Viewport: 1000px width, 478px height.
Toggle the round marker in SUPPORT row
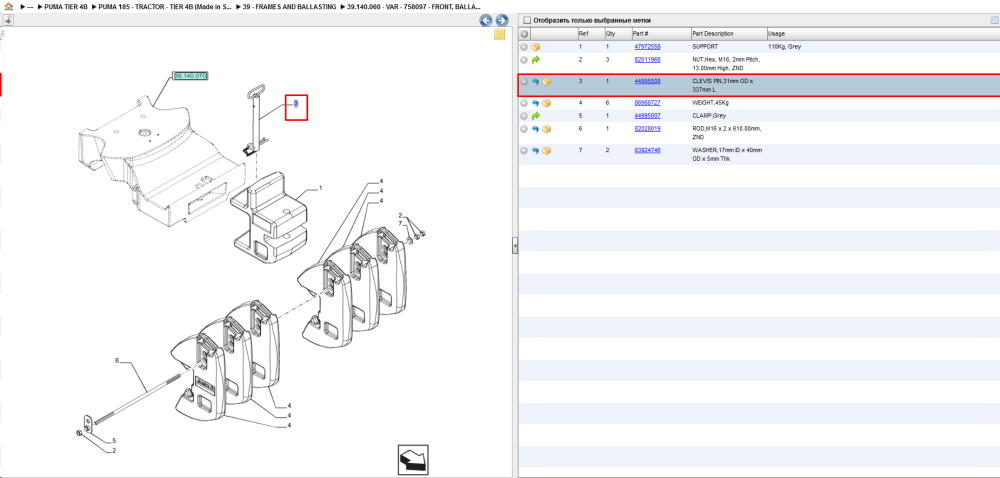point(524,47)
